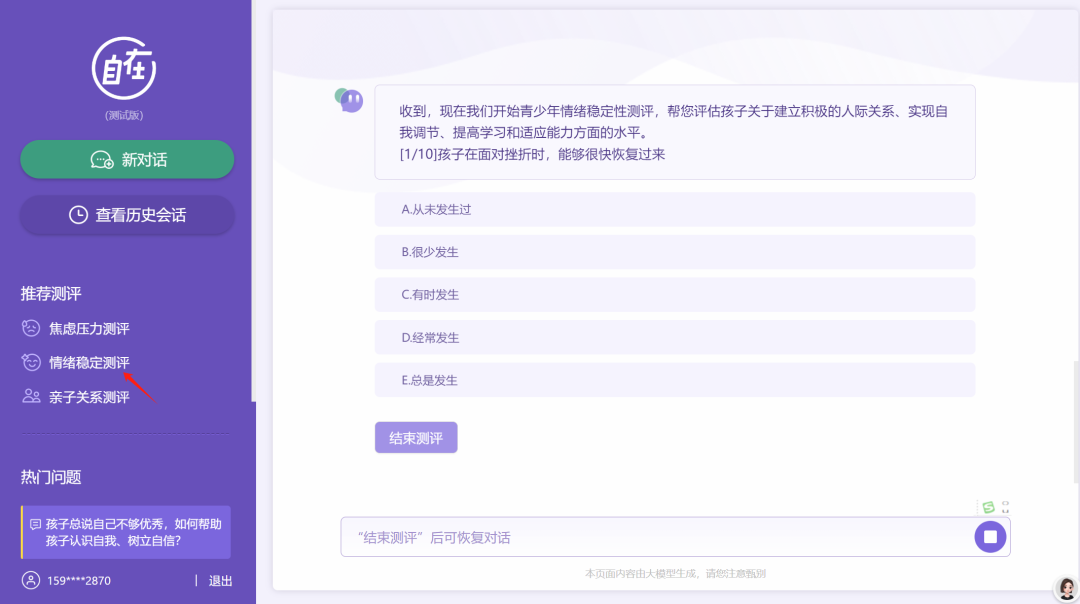The width and height of the screenshot is (1080, 604).
Task: Click the message input field at the bottom
Action: point(650,536)
